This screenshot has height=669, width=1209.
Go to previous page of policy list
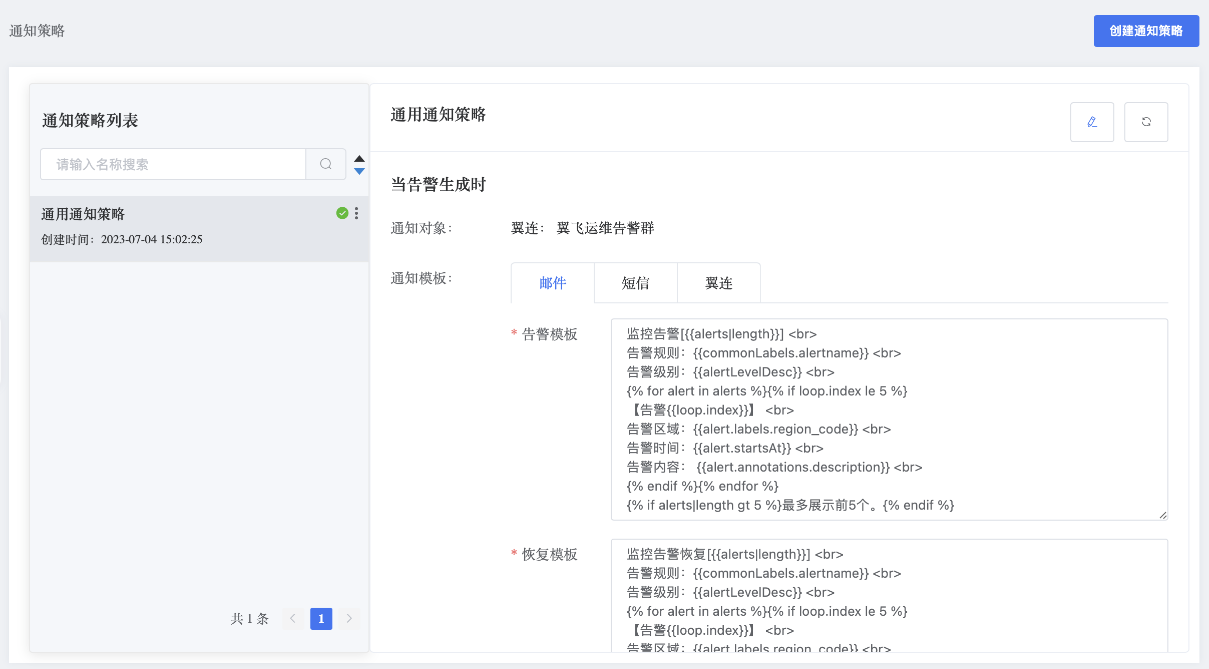(293, 619)
